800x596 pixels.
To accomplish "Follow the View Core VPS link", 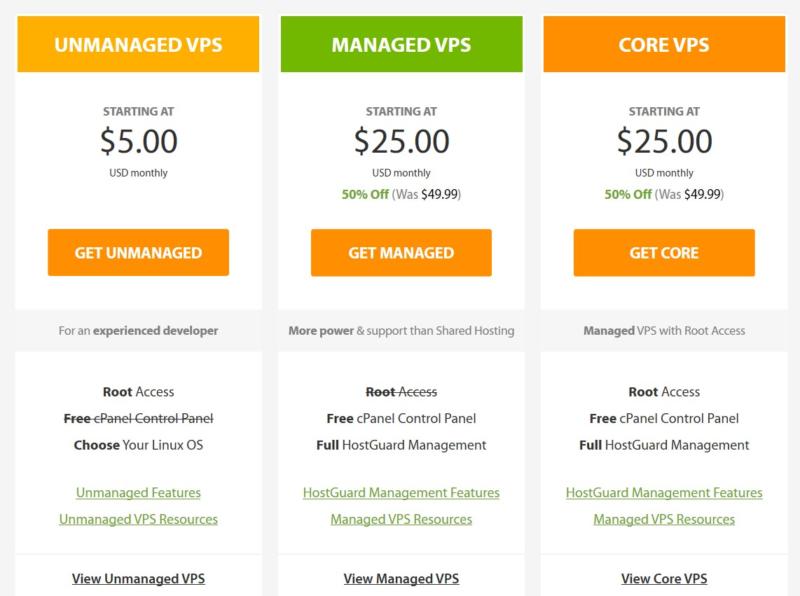I will coord(664,578).
